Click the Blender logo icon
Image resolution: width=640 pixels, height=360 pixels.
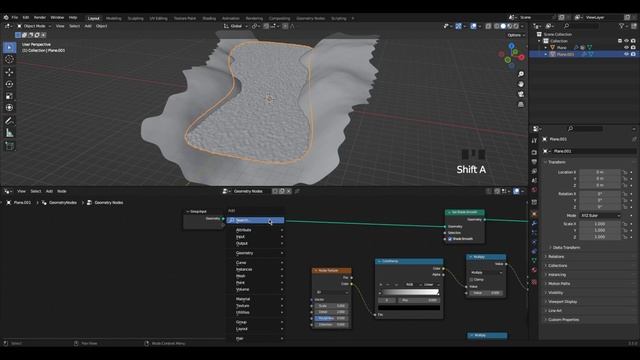pos(6,18)
